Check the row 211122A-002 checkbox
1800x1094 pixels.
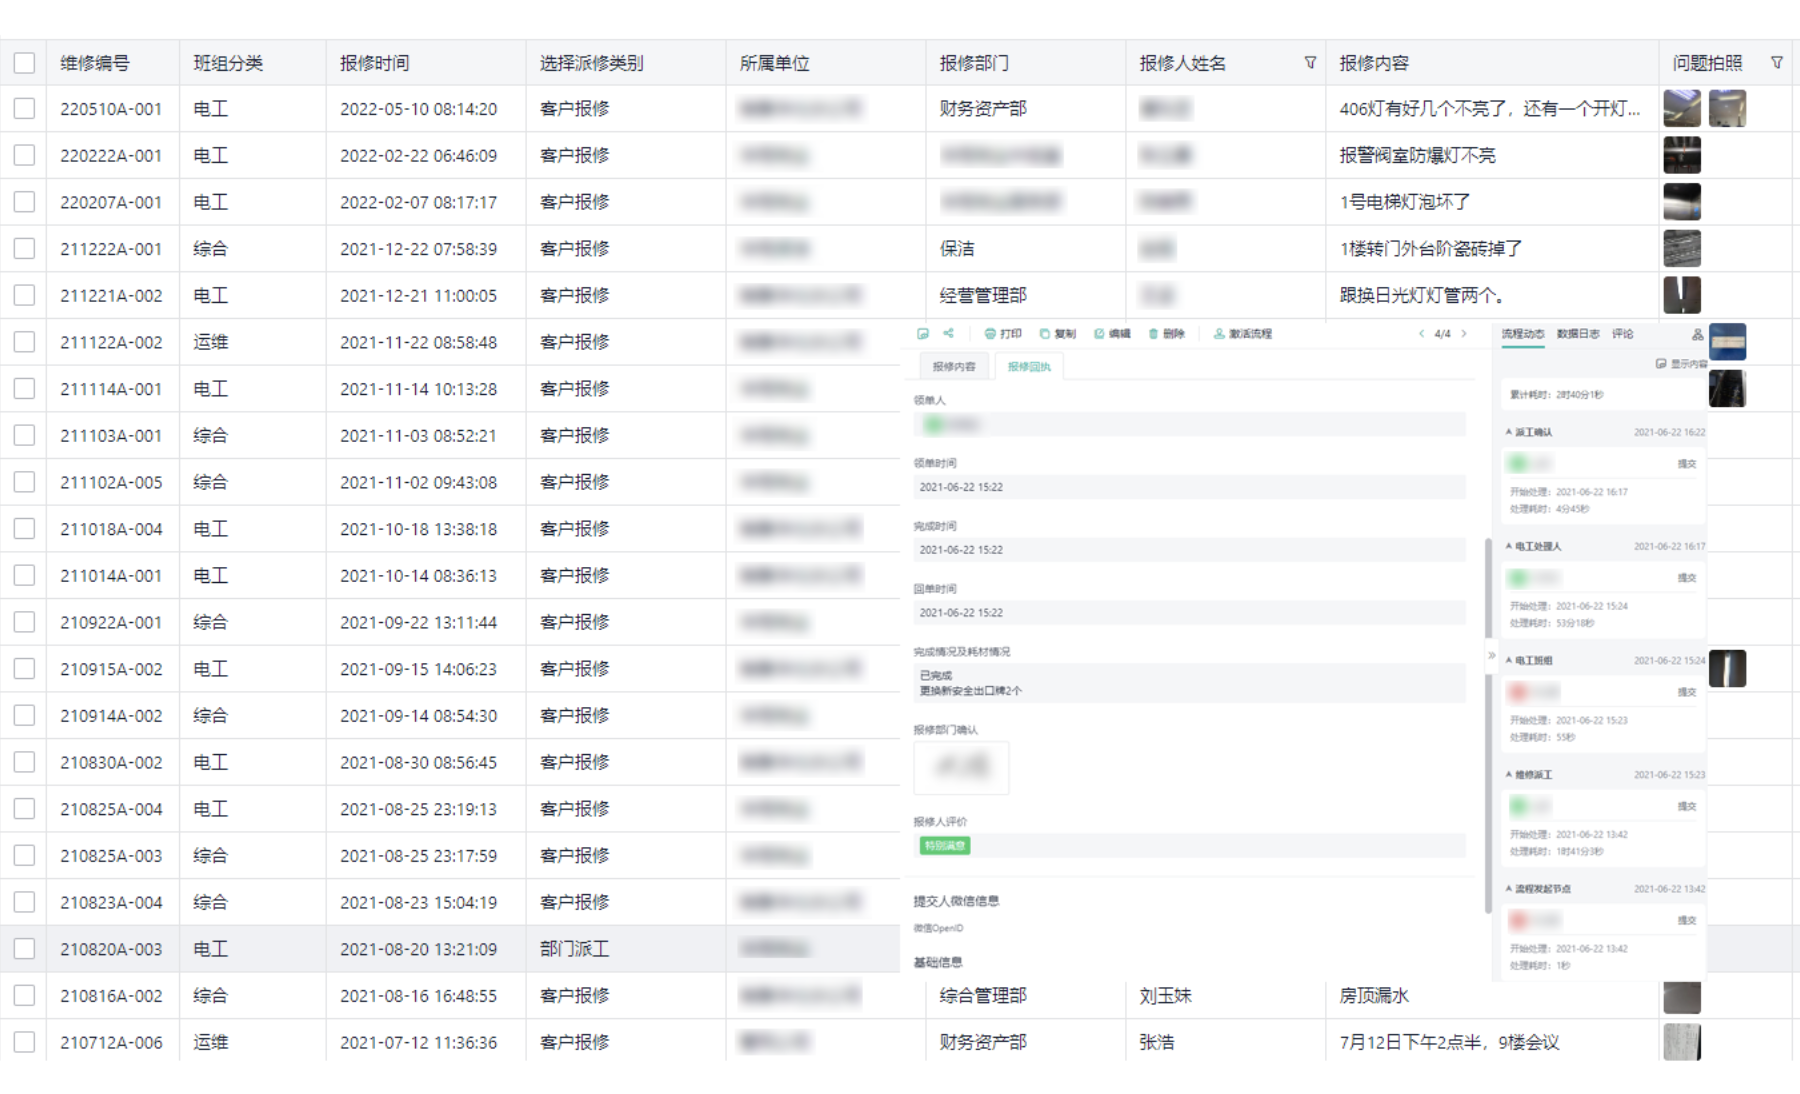pos(24,342)
